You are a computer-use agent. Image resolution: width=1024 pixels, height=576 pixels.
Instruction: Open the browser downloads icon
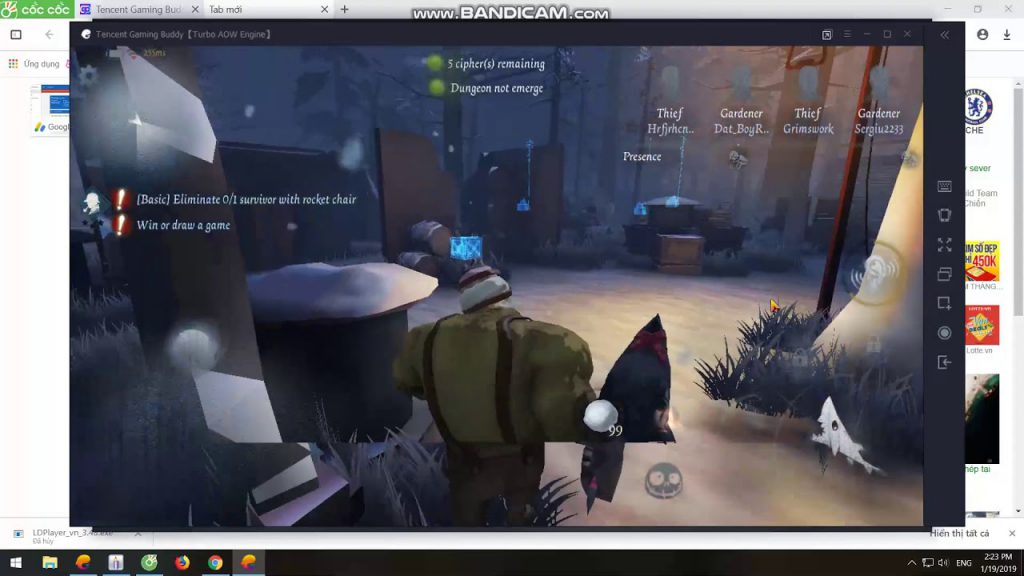point(1006,35)
